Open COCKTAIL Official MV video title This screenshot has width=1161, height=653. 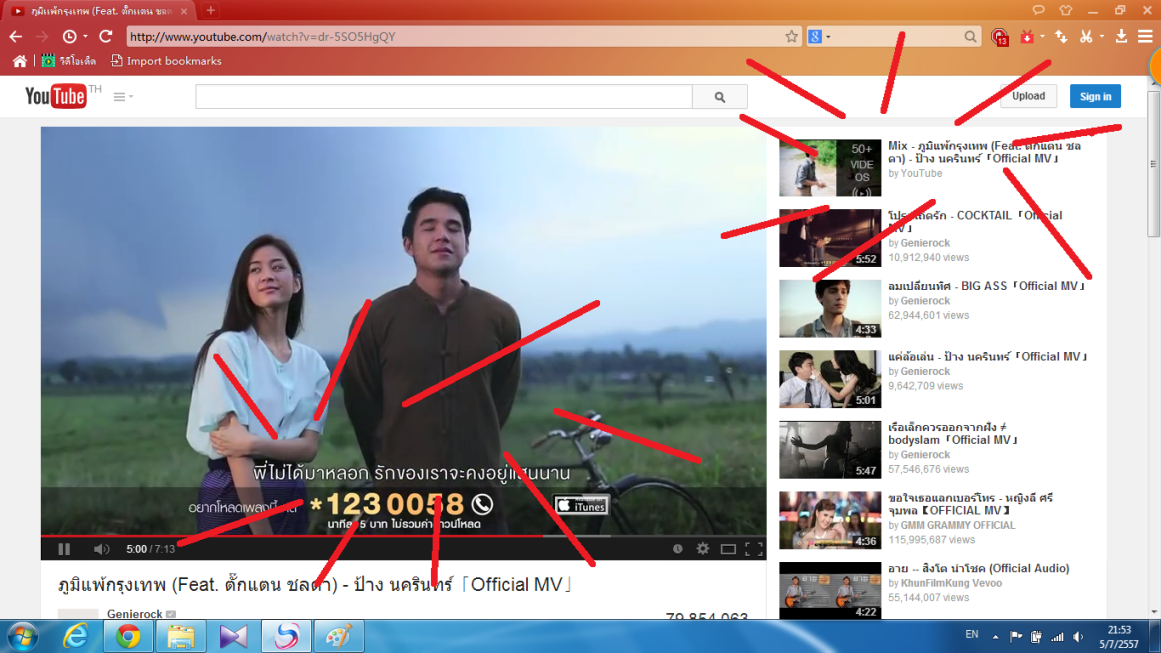(x=975, y=221)
